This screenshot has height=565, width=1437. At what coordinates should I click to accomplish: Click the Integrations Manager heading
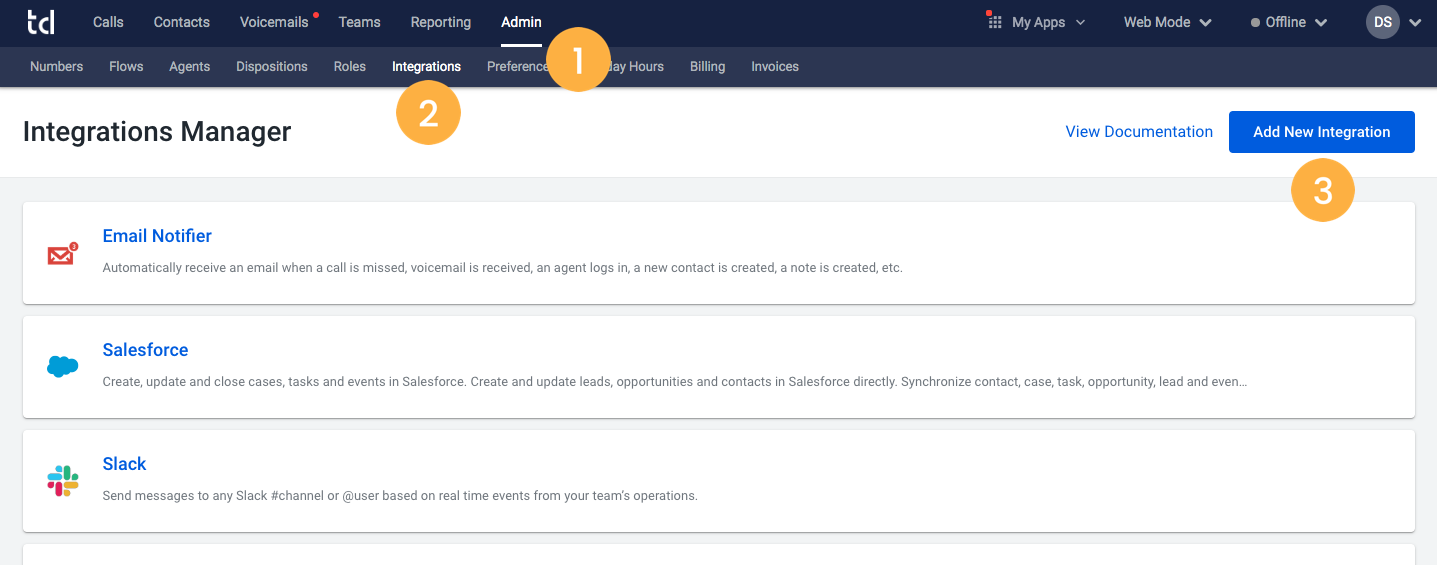point(157,132)
